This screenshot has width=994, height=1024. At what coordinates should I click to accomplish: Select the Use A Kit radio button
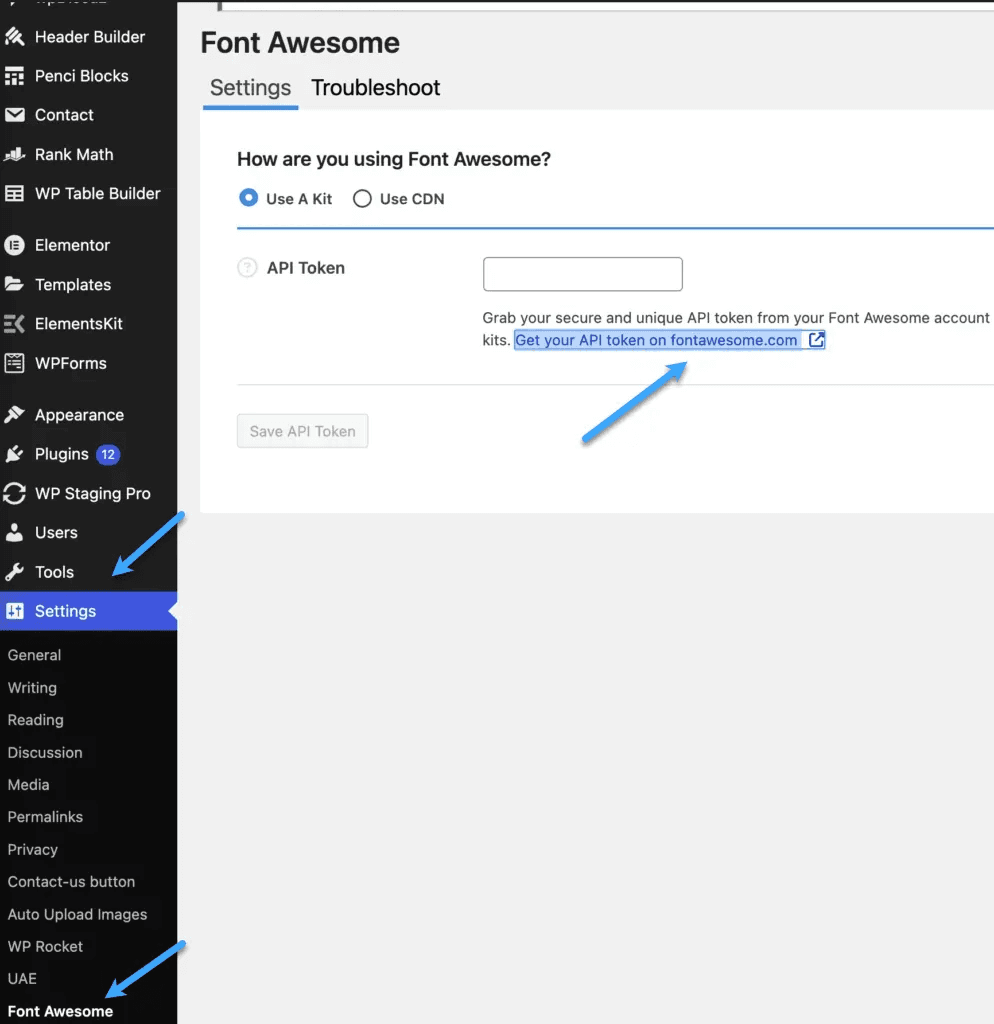248,198
